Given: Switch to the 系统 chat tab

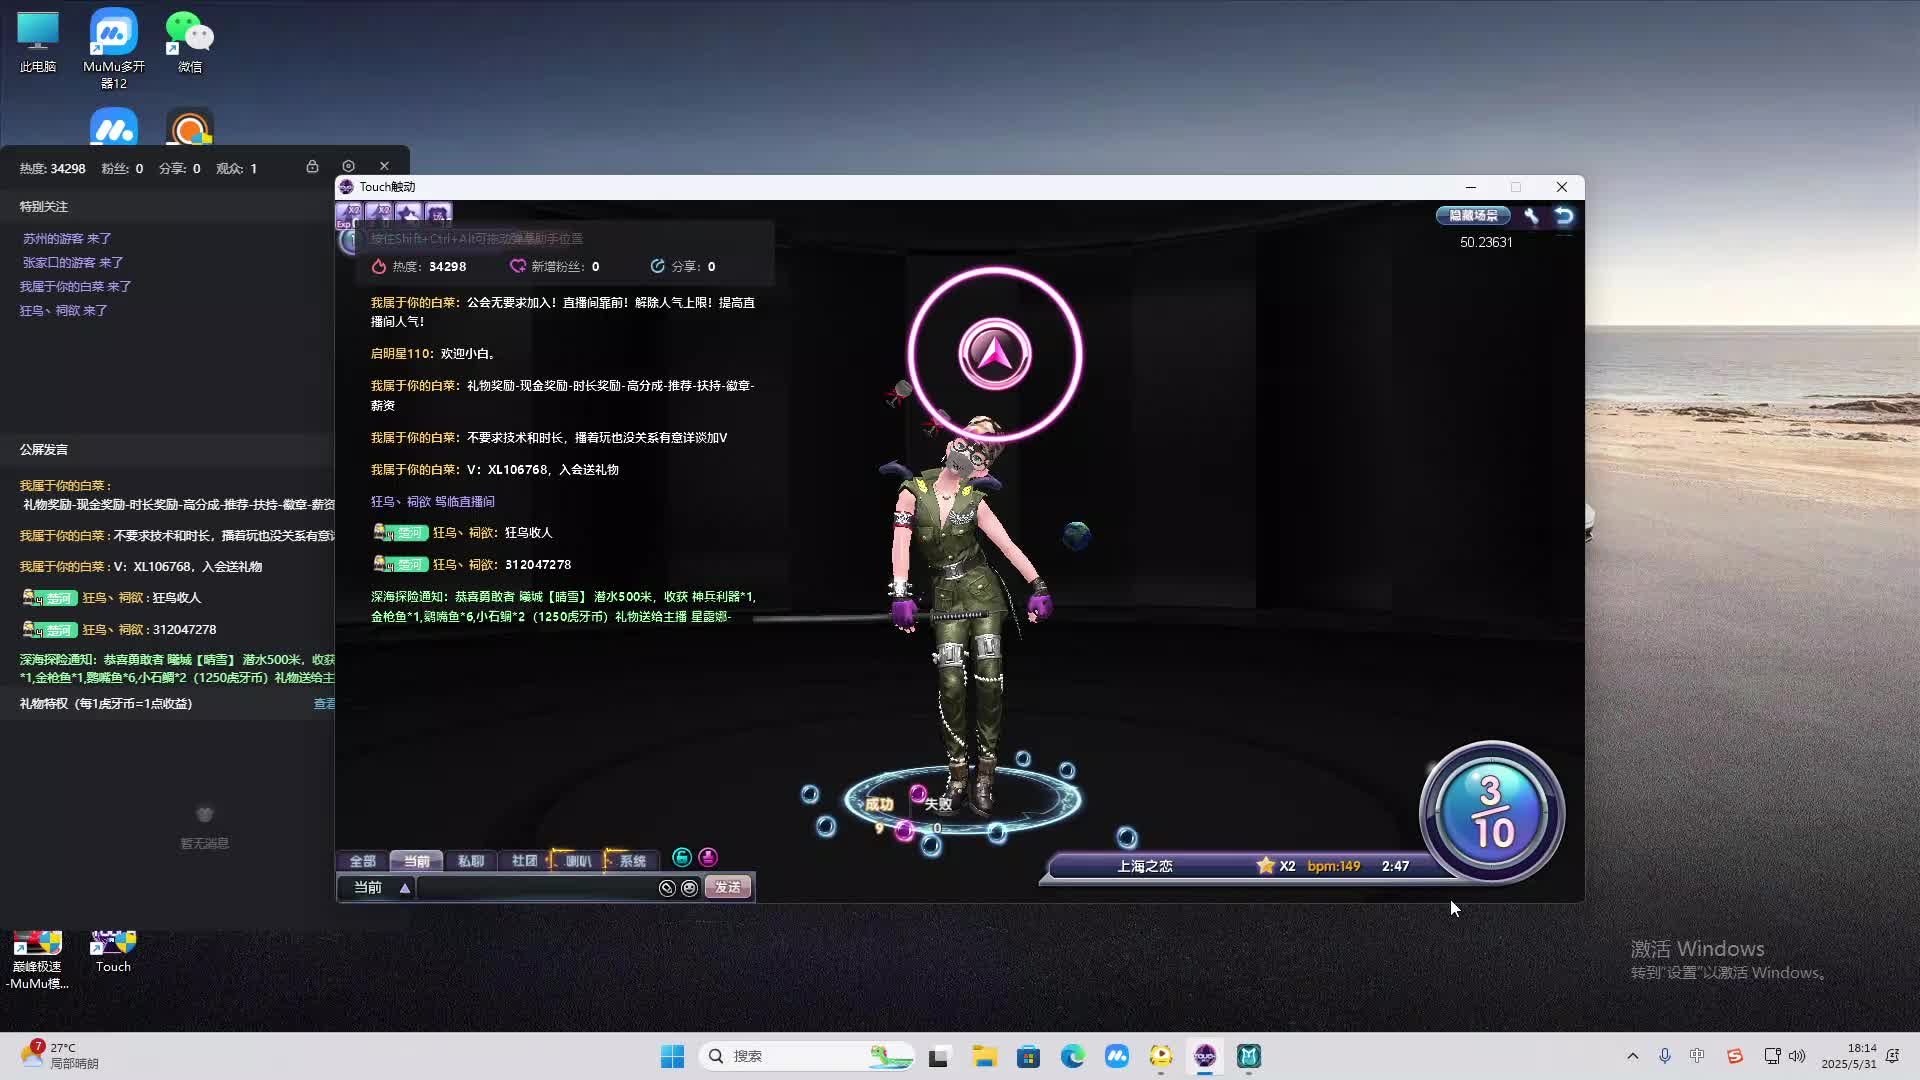Looking at the screenshot, I should [x=632, y=861].
